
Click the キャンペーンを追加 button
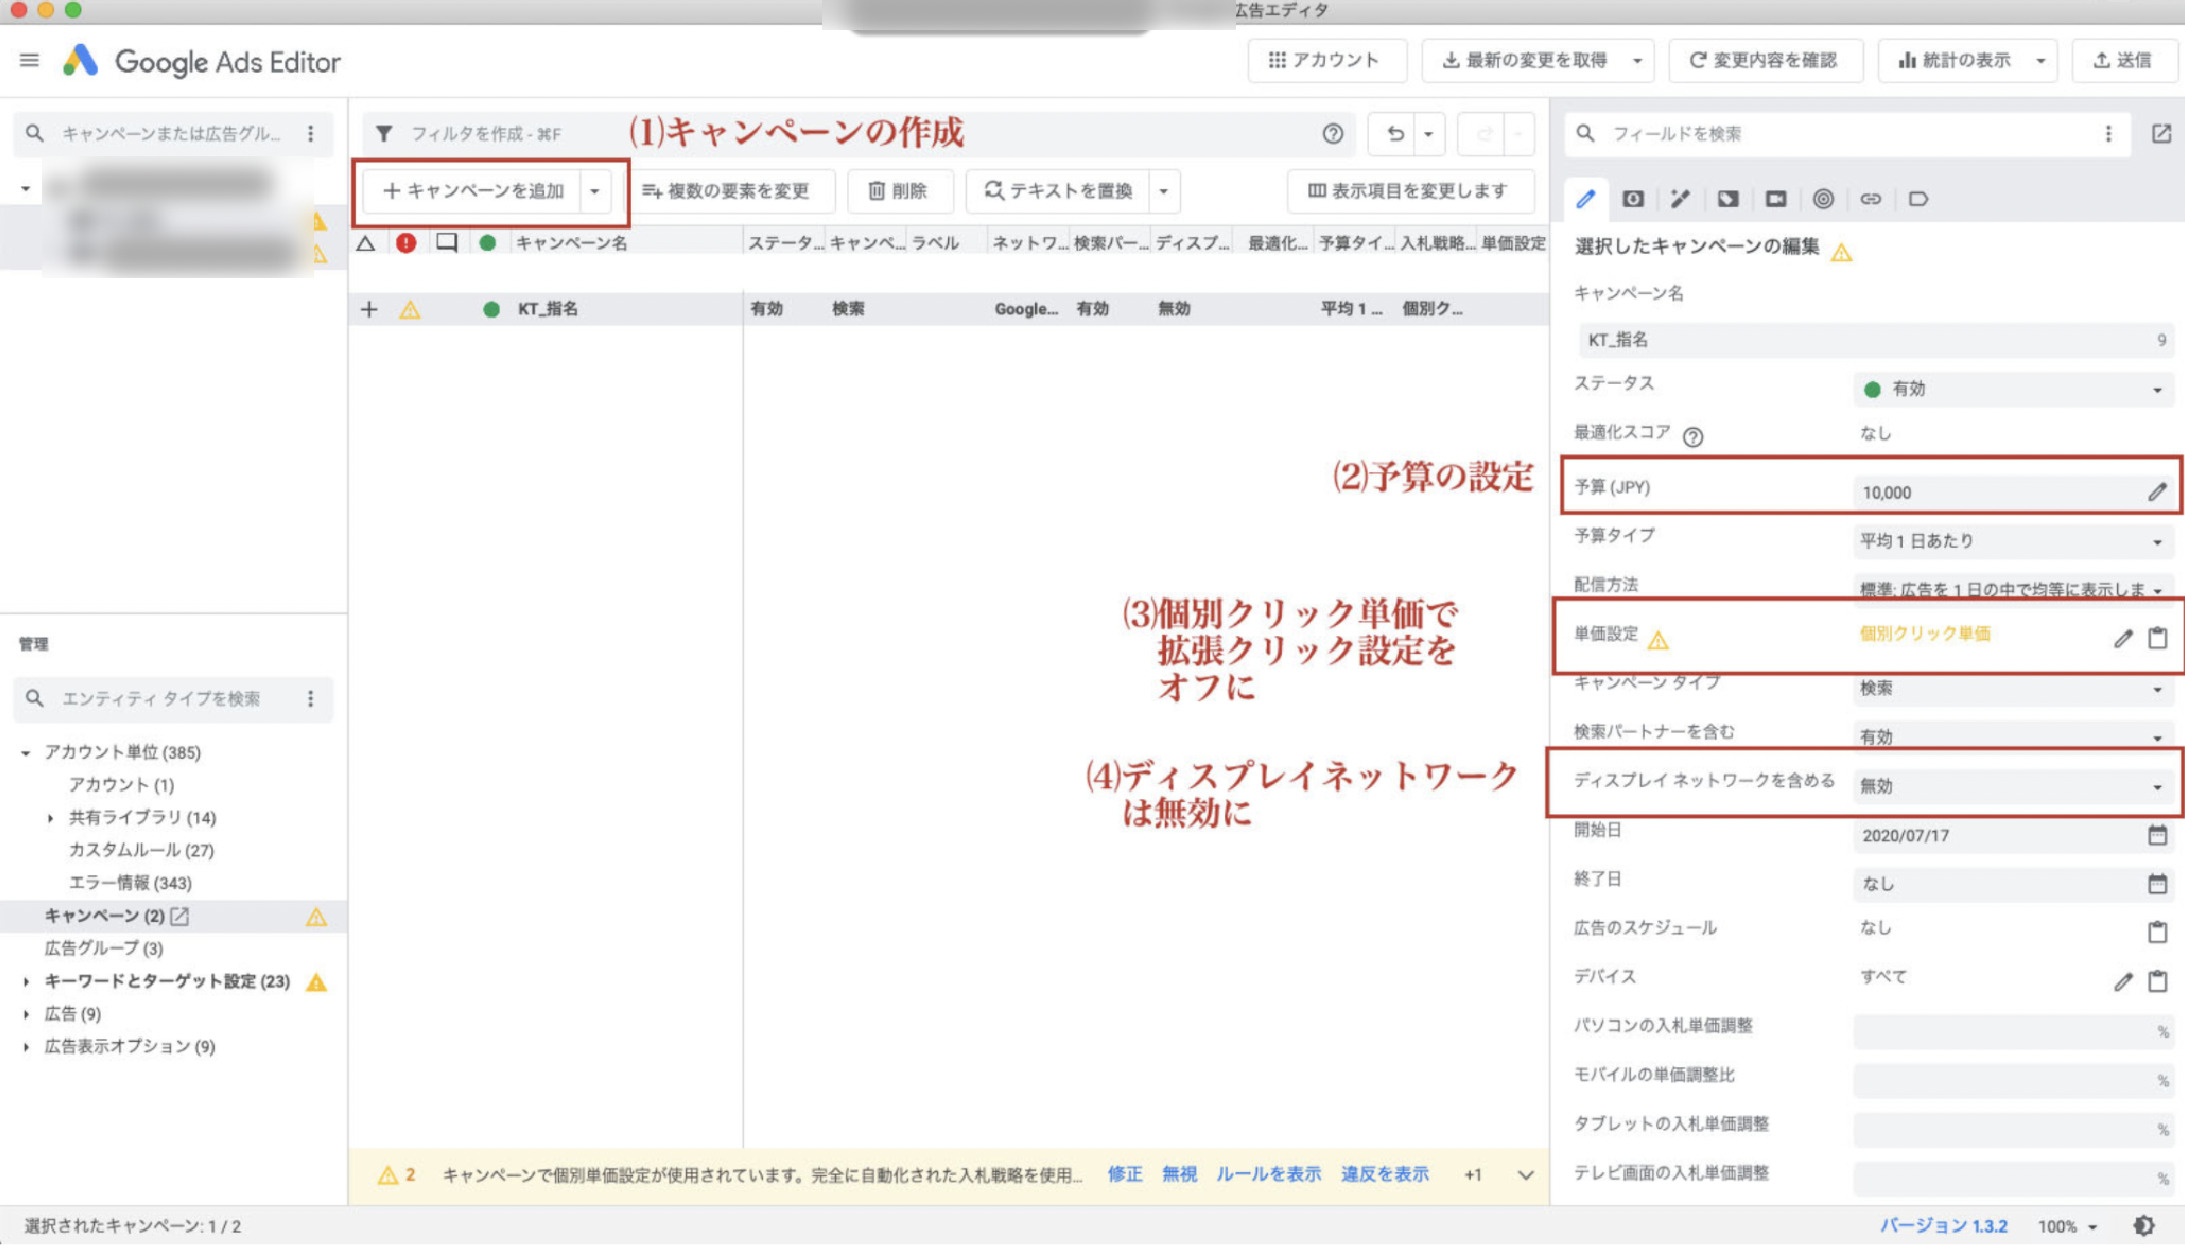[x=473, y=191]
